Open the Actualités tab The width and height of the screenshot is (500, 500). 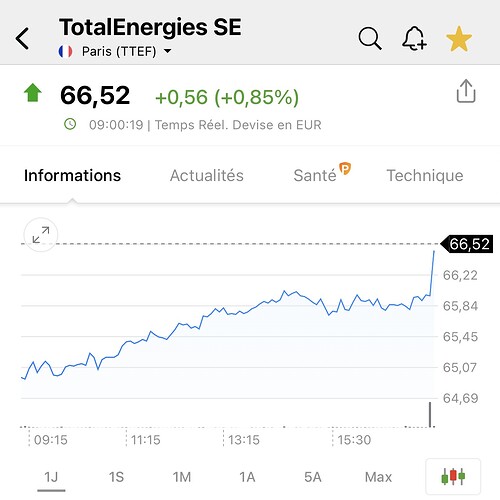[x=207, y=175]
